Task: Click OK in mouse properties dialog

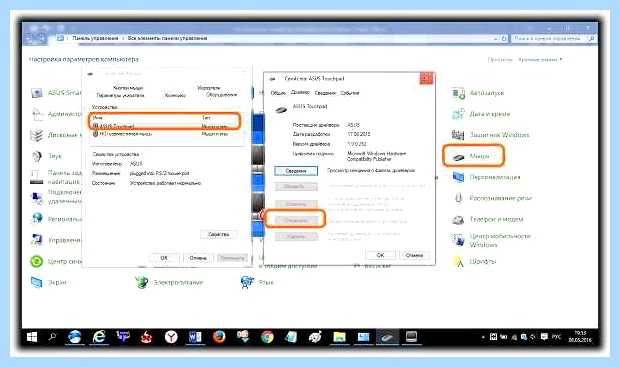Action: (164, 258)
